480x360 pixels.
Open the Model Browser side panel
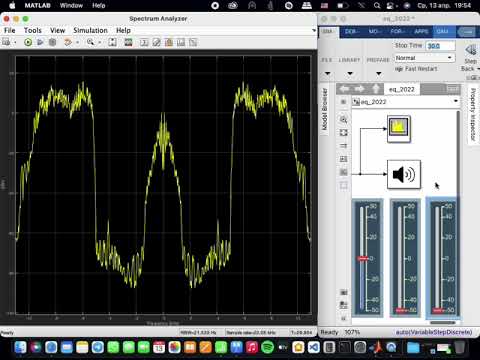click(324, 109)
